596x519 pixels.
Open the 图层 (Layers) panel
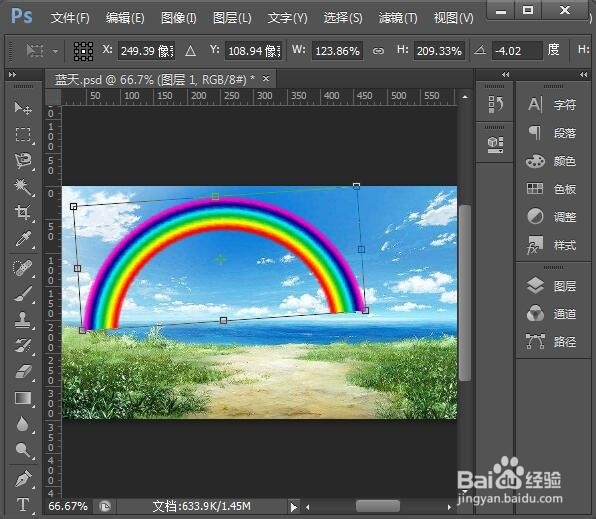coord(553,286)
